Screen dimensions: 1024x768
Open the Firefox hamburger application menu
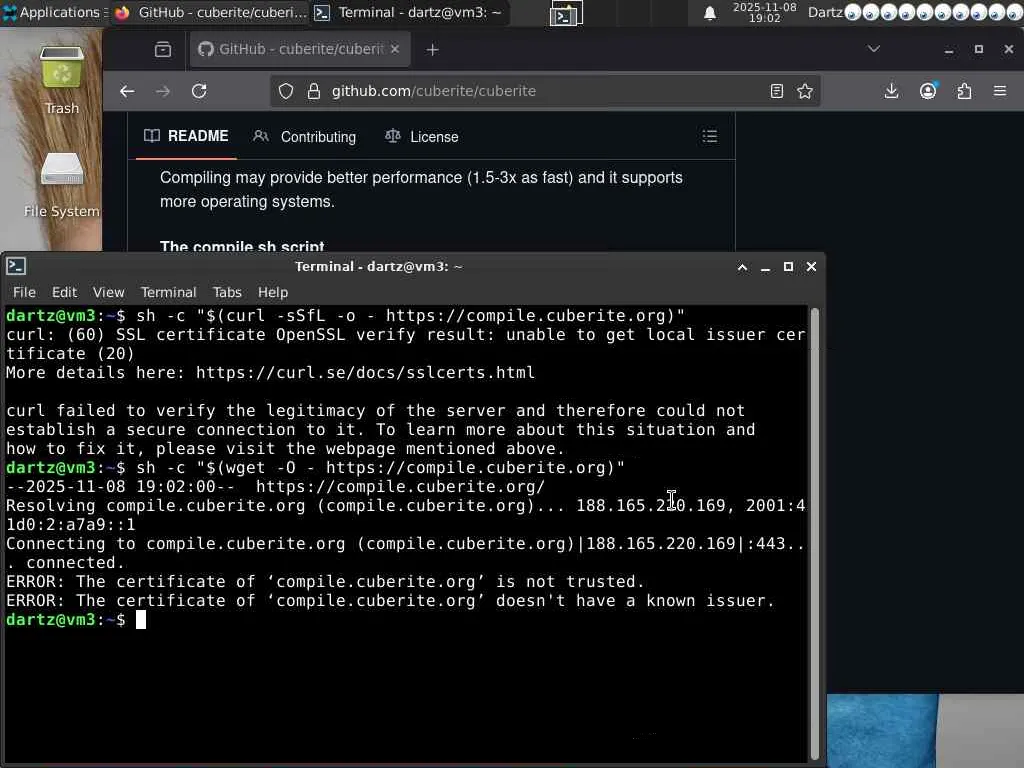(x=1000, y=91)
